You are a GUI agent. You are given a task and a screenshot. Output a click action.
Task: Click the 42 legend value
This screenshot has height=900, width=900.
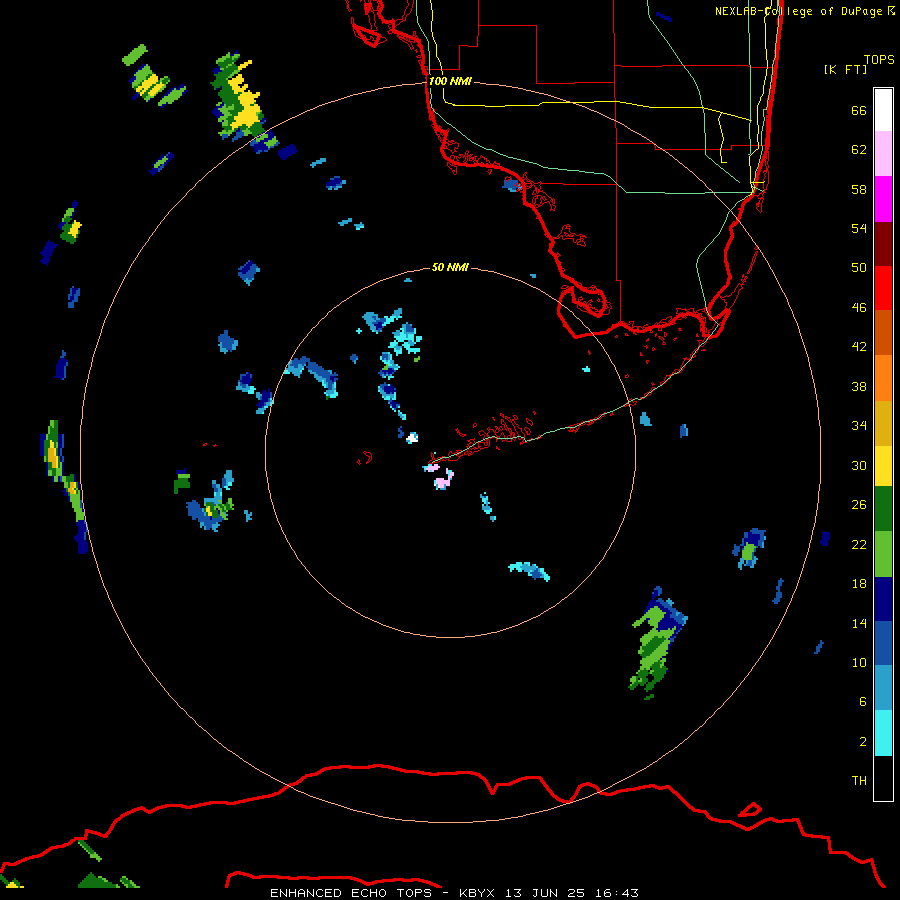point(859,347)
